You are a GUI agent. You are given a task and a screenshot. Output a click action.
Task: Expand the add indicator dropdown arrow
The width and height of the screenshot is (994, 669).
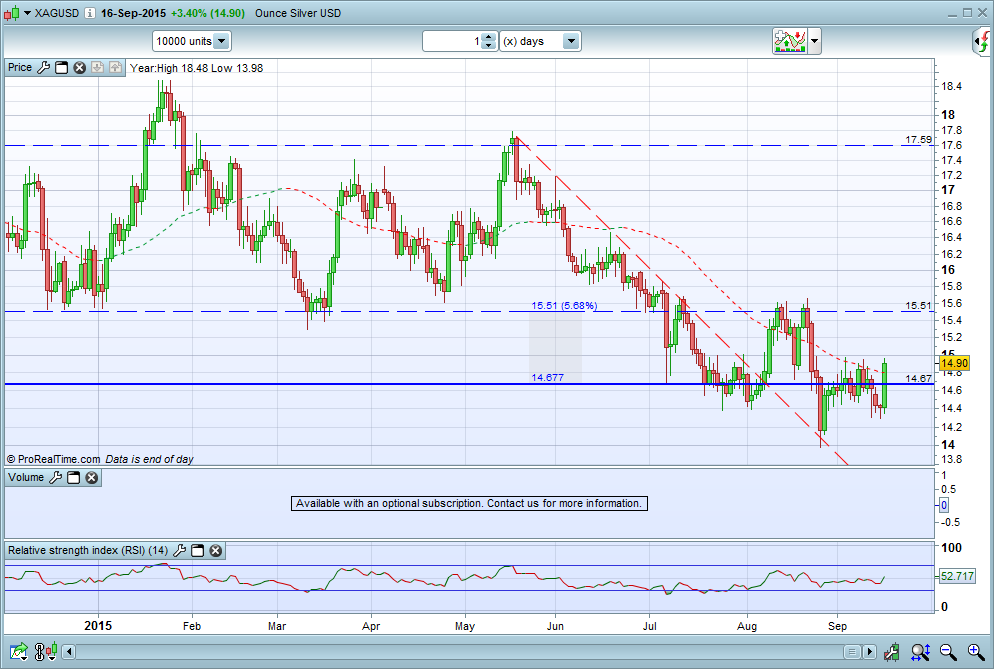tap(815, 41)
